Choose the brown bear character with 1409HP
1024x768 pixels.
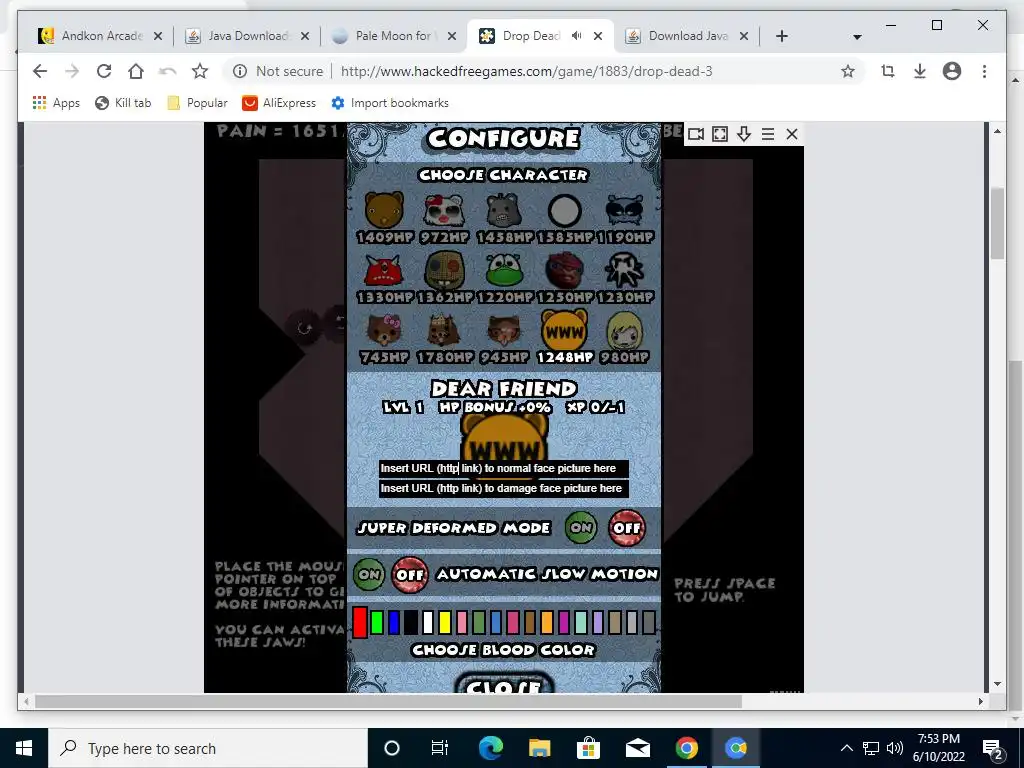point(384,210)
